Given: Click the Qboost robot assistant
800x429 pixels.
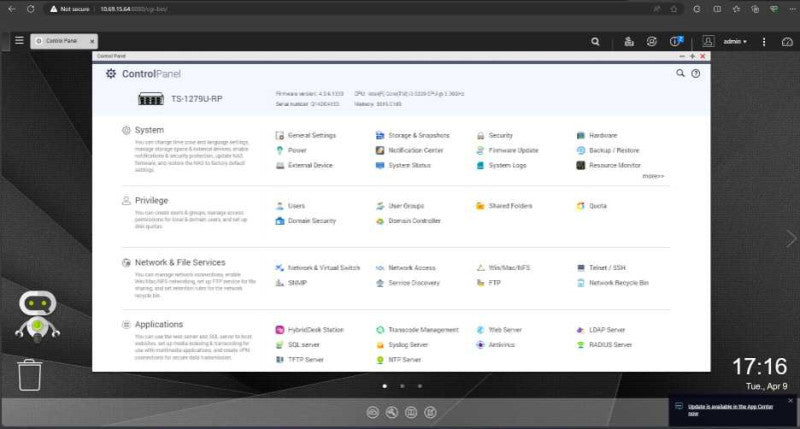Looking at the screenshot, I should click(x=37, y=315).
